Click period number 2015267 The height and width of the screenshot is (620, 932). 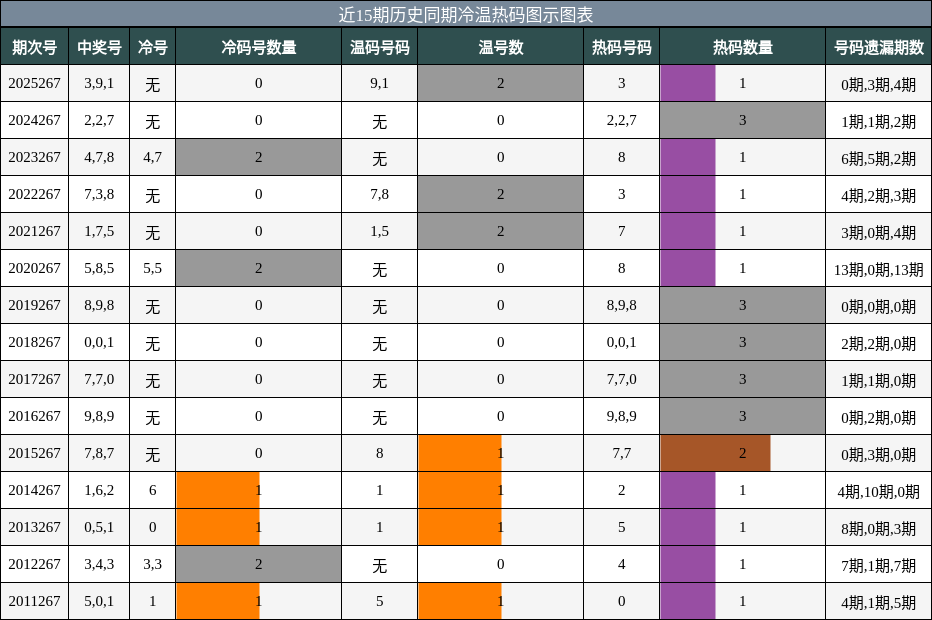(34, 453)
